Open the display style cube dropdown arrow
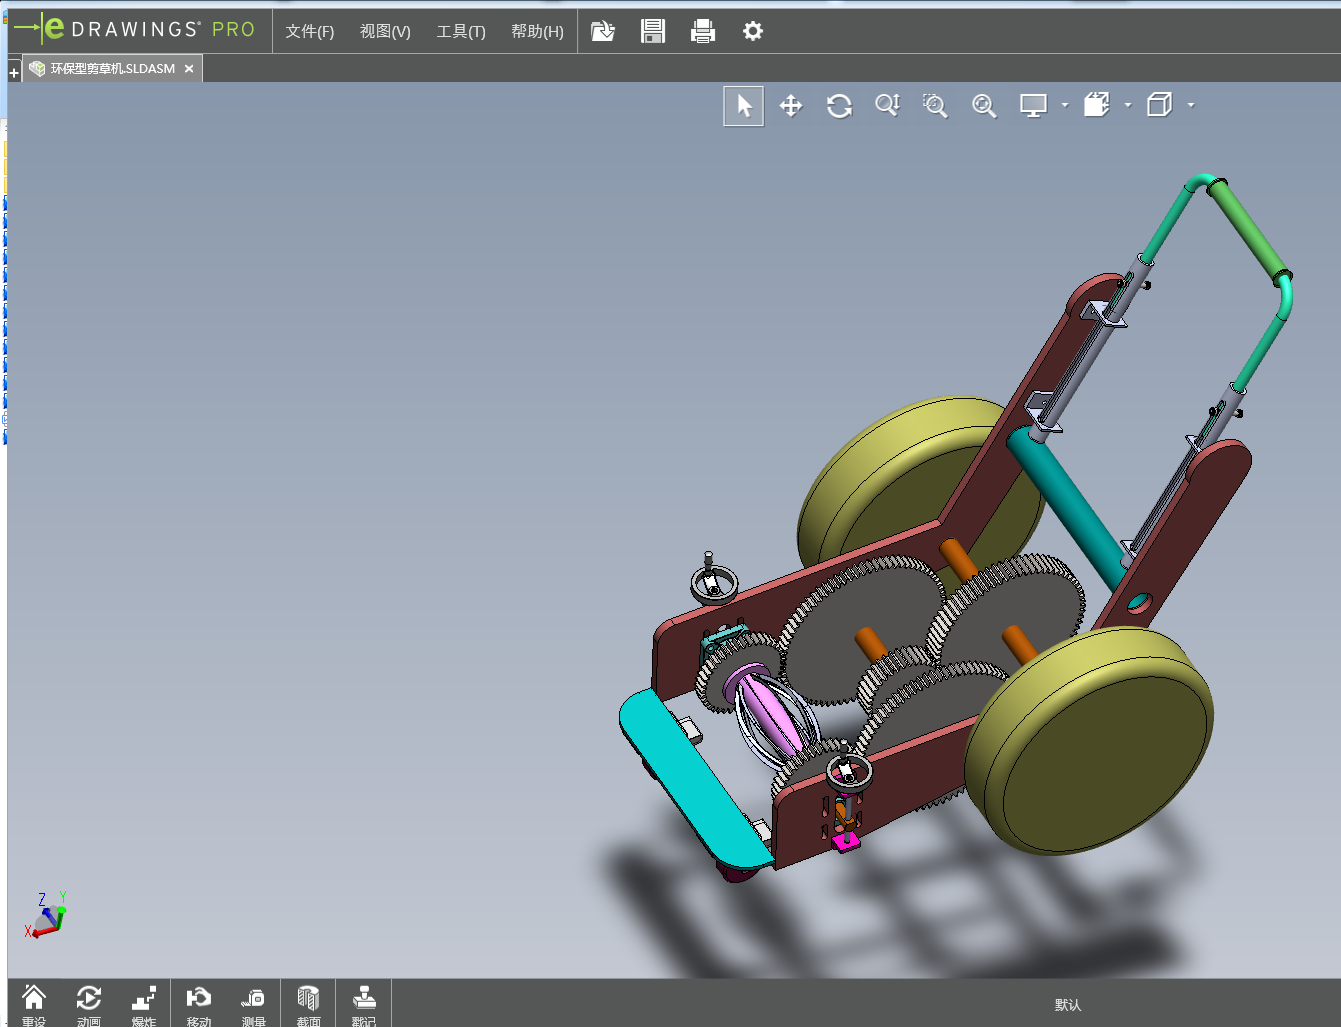1341x1027 pixels. (x=1191, y=105)
